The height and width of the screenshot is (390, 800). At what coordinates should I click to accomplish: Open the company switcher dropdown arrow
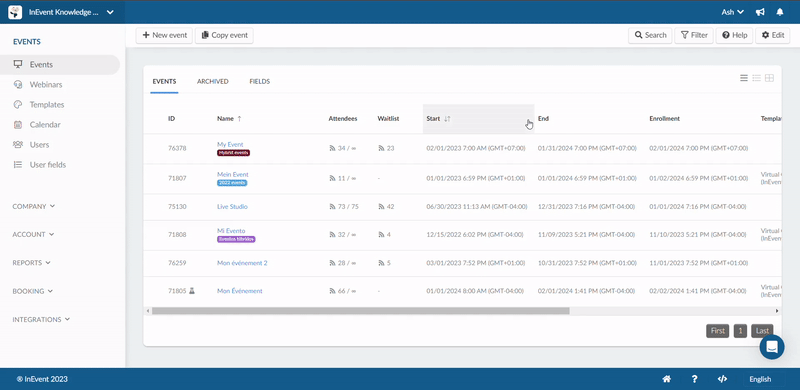(x=110, y=12)
